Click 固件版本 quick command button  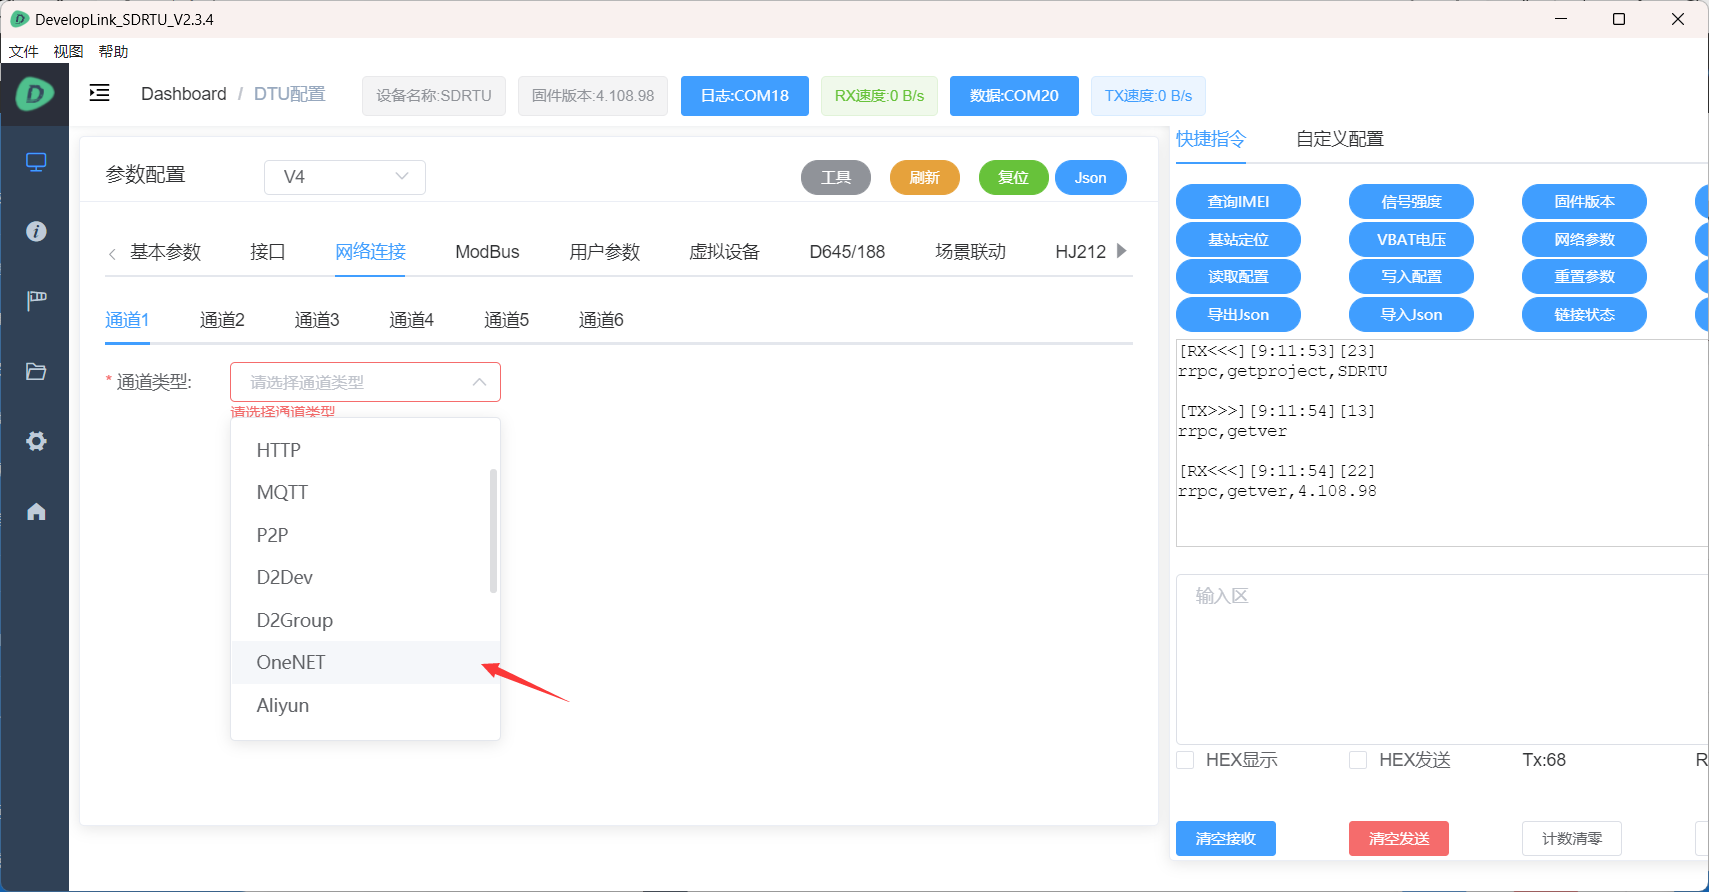(1584, 202)
